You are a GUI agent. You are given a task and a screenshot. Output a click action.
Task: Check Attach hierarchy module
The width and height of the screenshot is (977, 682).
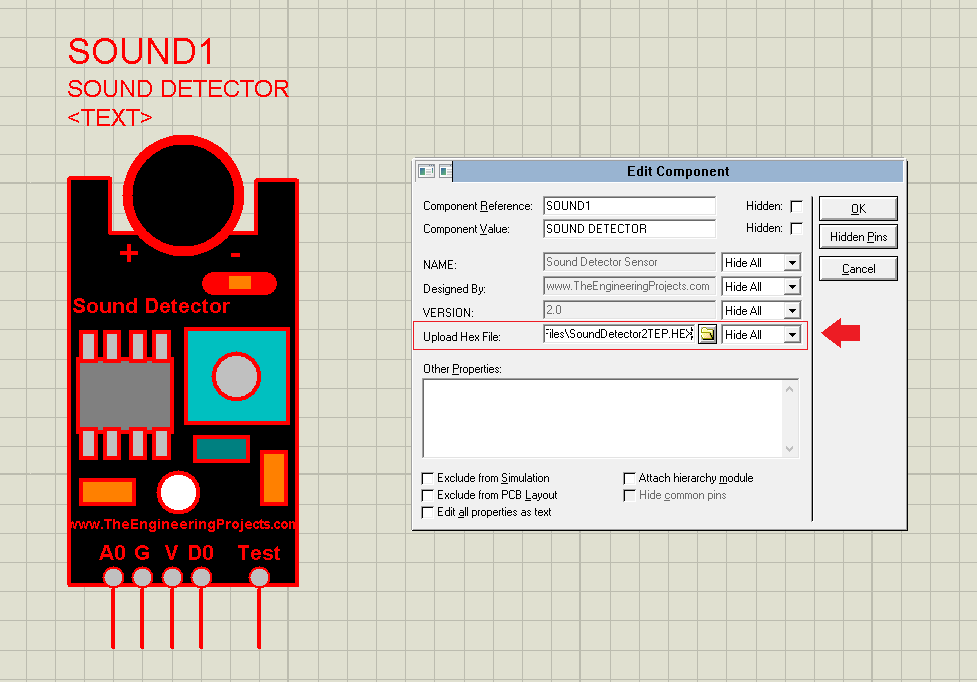coord(630,478)
